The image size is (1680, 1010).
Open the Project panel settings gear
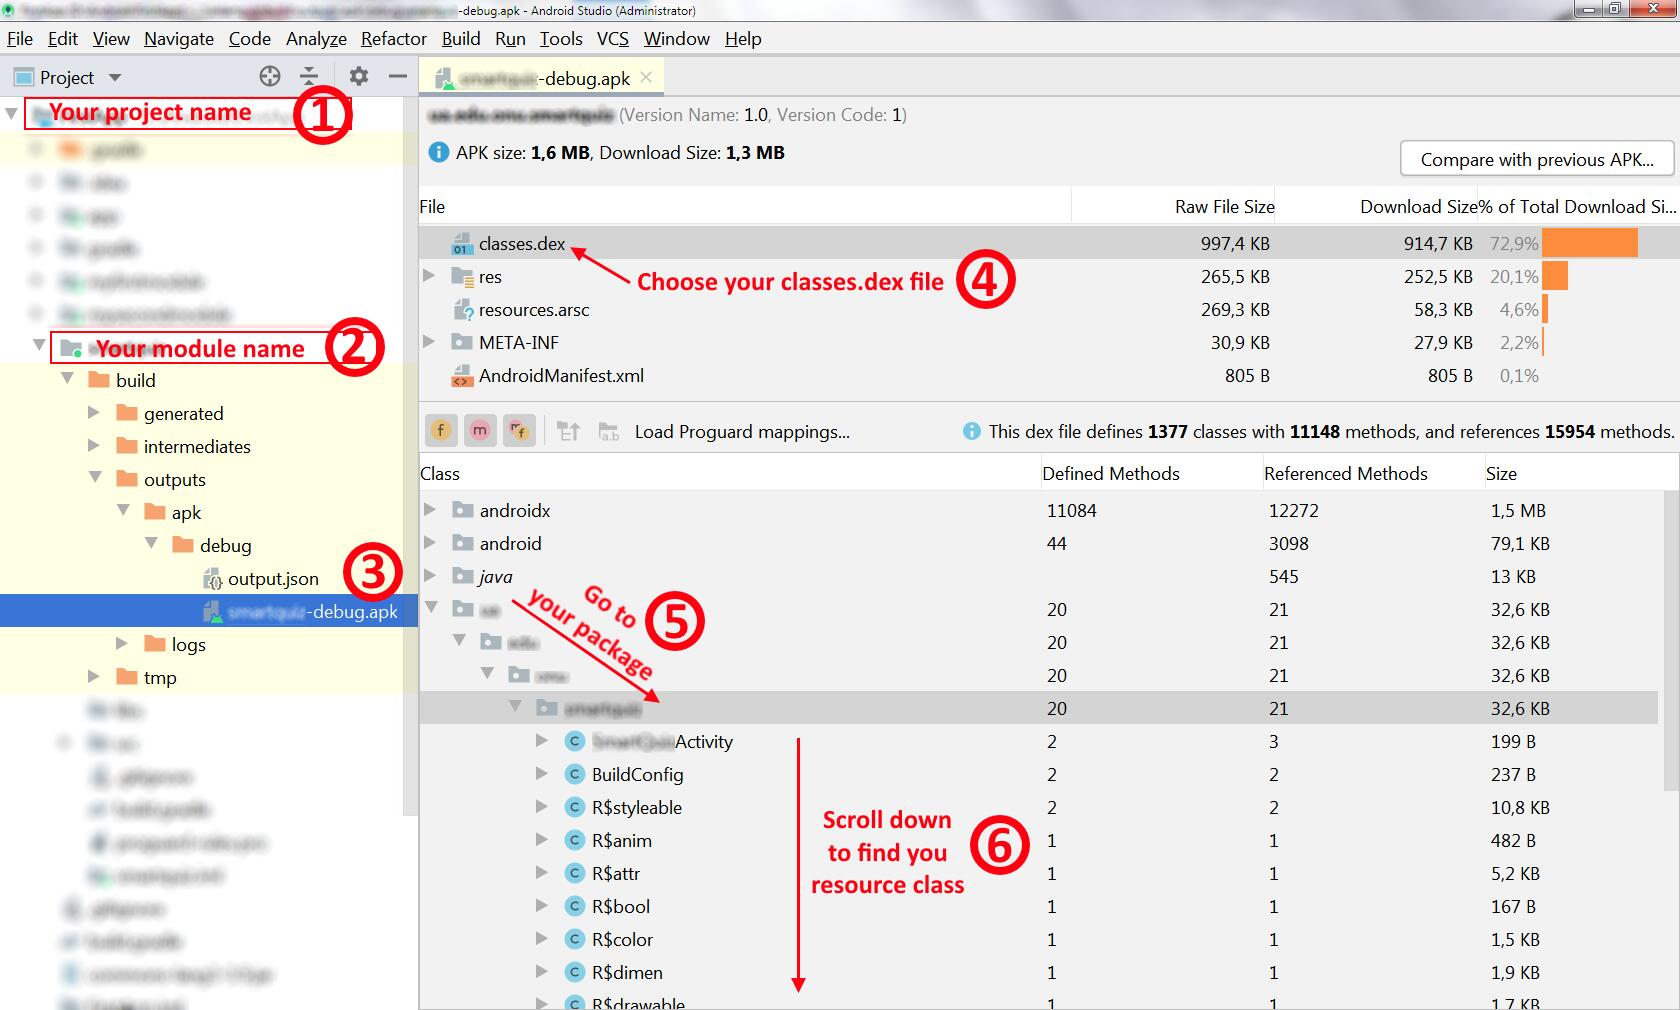(x=357, y=76)
